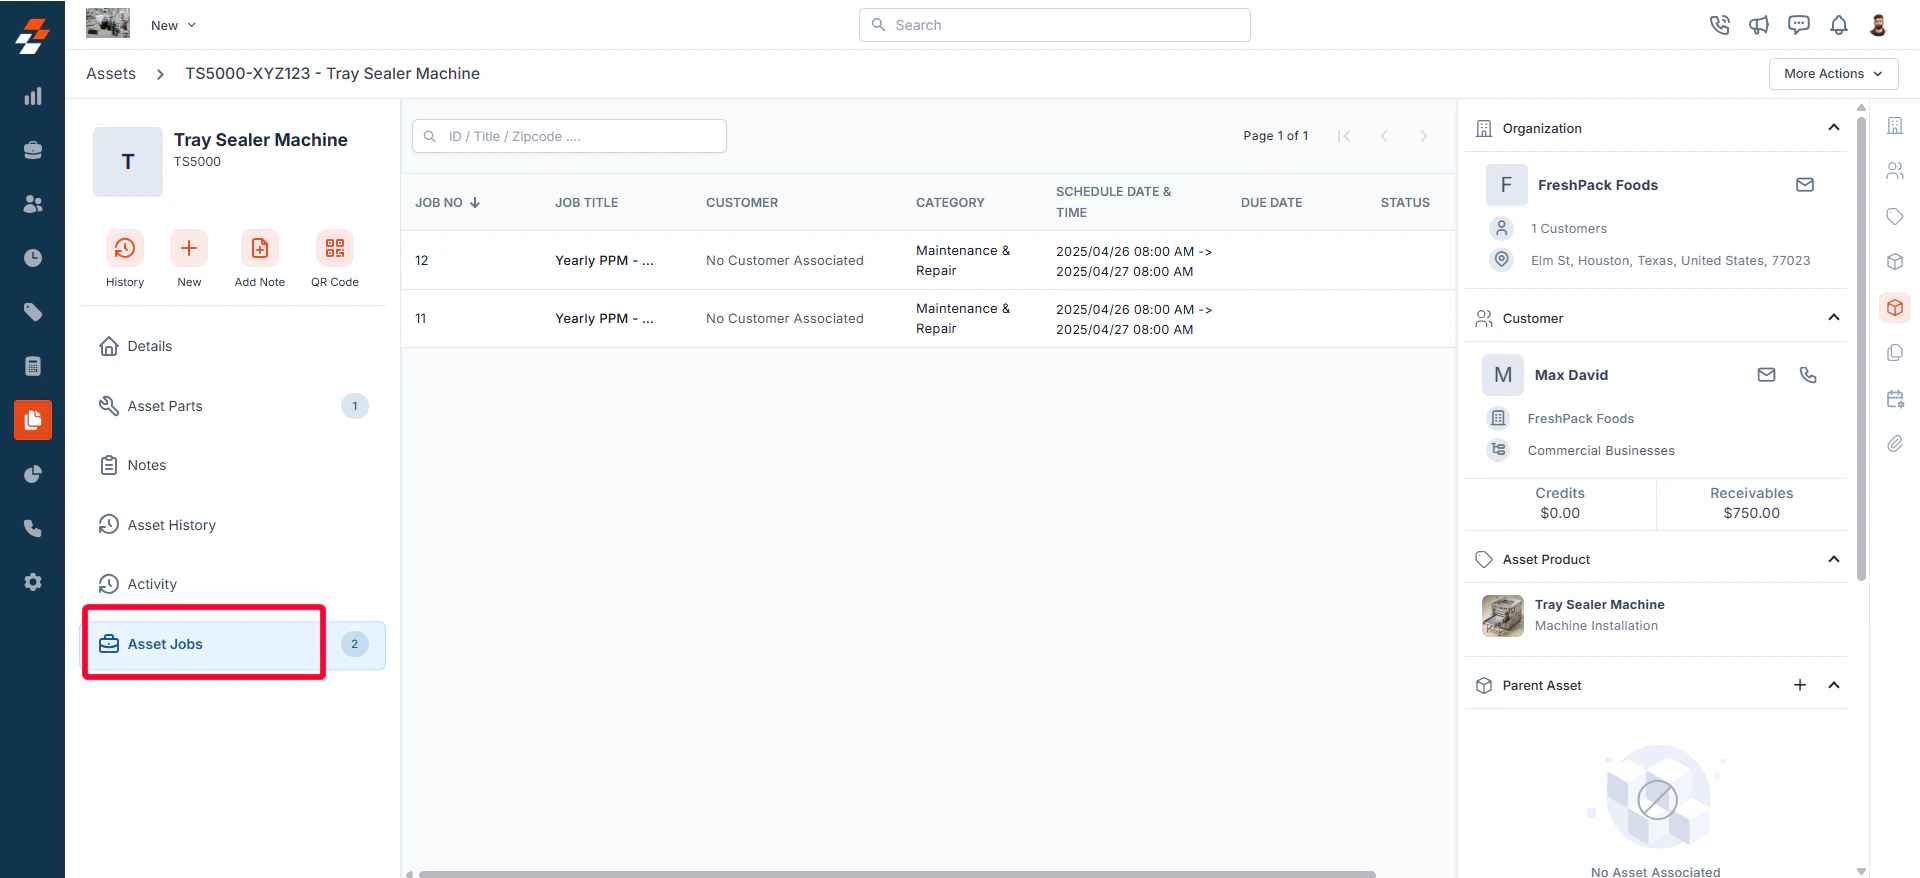Click the ID / Title / Zipcode search field
This screenshot has width=1920, height=878.
569,136
